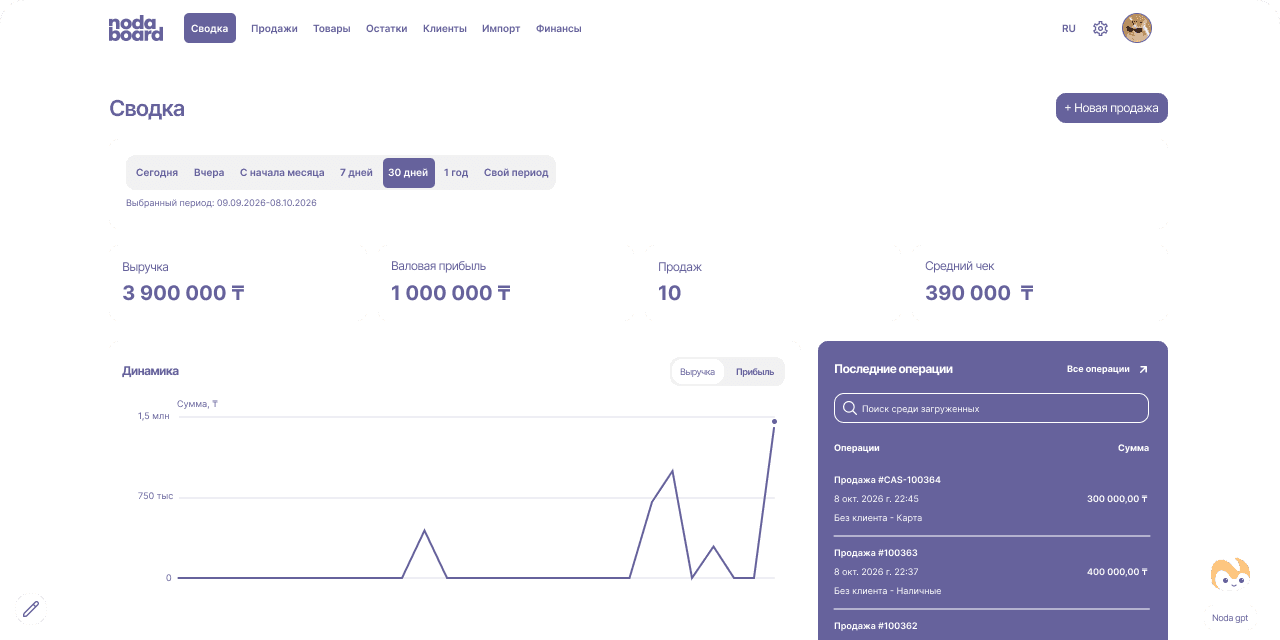Choose the С начала месяца period
Viewport: 1280px width, 640px height.
tap(282, 173)
